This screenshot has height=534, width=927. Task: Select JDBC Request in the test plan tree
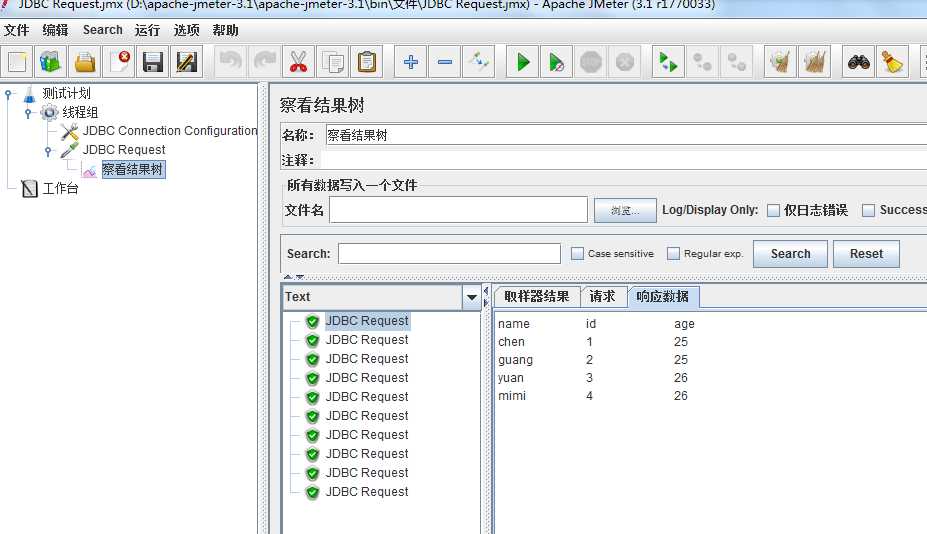[x=124, y=150]
